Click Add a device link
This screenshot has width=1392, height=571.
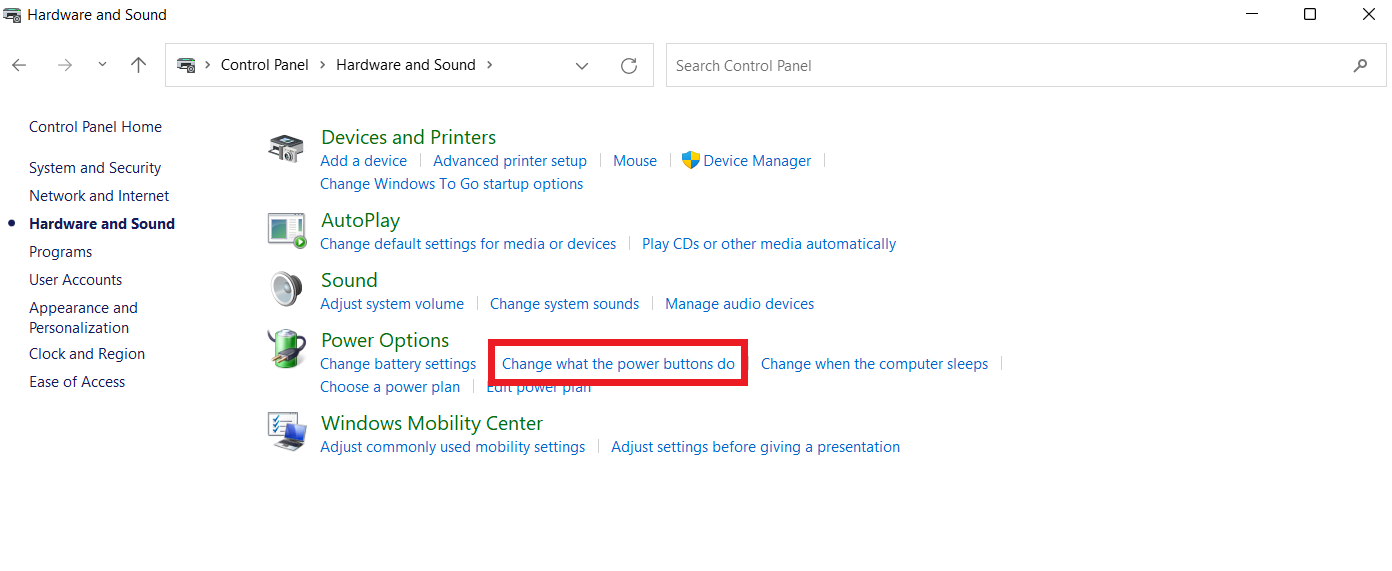[363, 161]
